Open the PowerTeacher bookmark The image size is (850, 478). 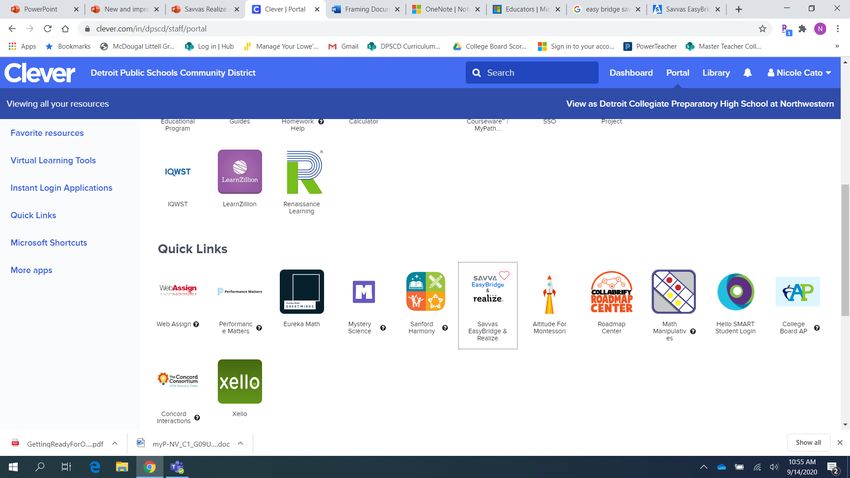[650, 47]
